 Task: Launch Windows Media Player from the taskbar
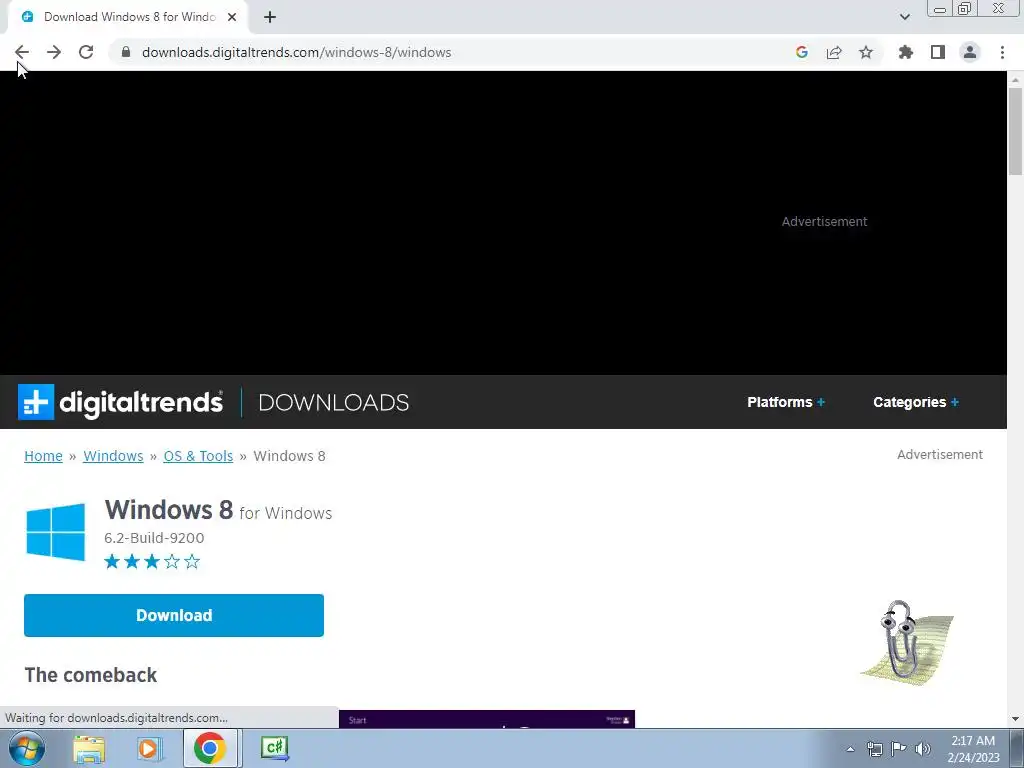pos(148,748)
